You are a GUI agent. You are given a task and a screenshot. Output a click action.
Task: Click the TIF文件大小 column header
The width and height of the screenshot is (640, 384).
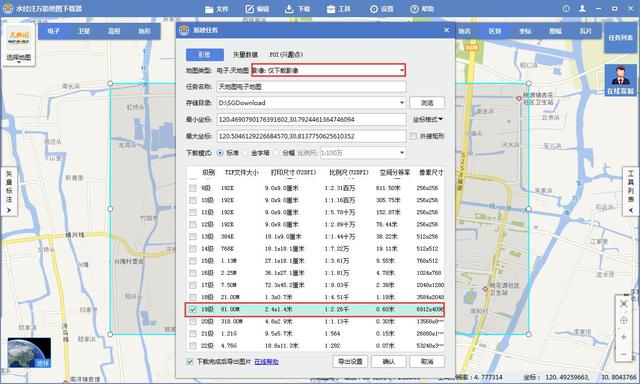[x=242, y=173]
